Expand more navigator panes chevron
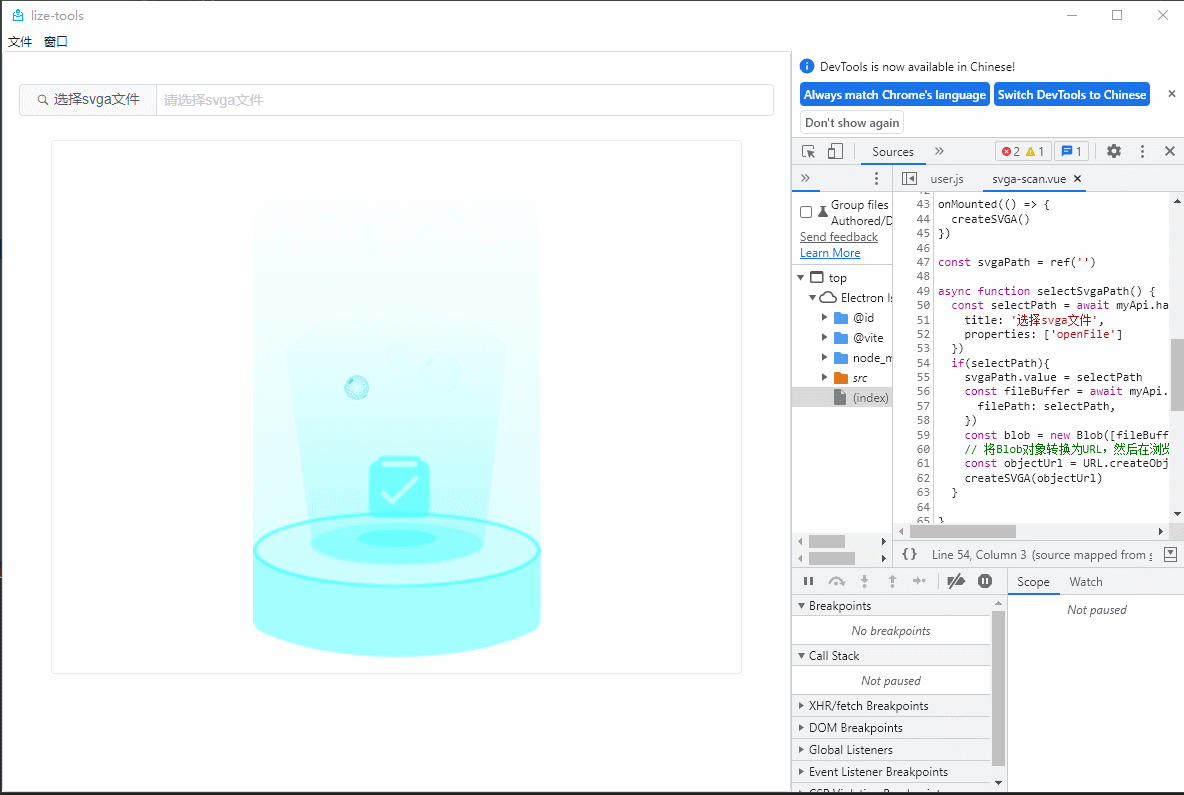The width and height of the screenshot is (1184, 795). point(805,178)
